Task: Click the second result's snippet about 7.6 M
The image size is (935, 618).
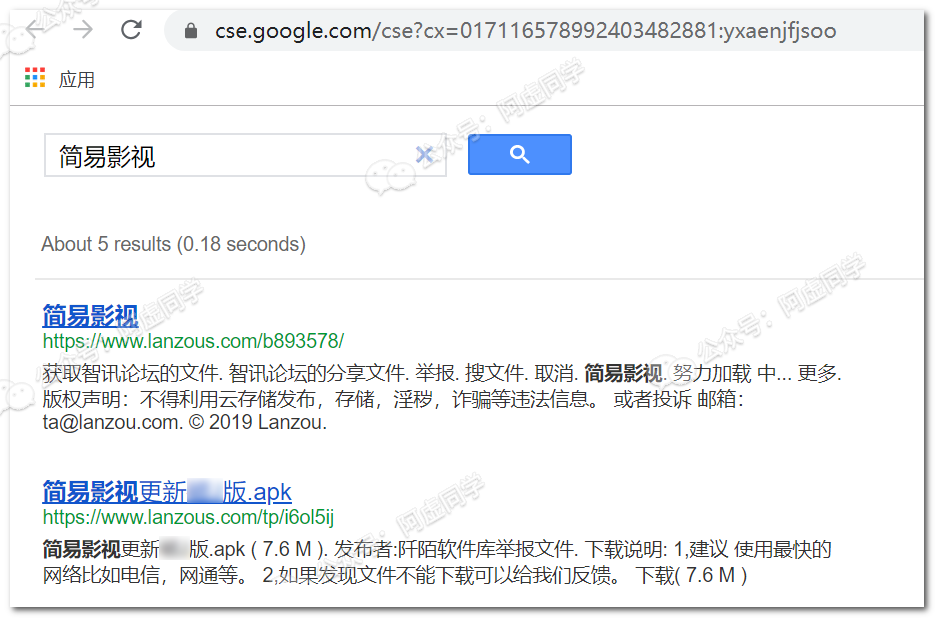Action: coord(436,562)
